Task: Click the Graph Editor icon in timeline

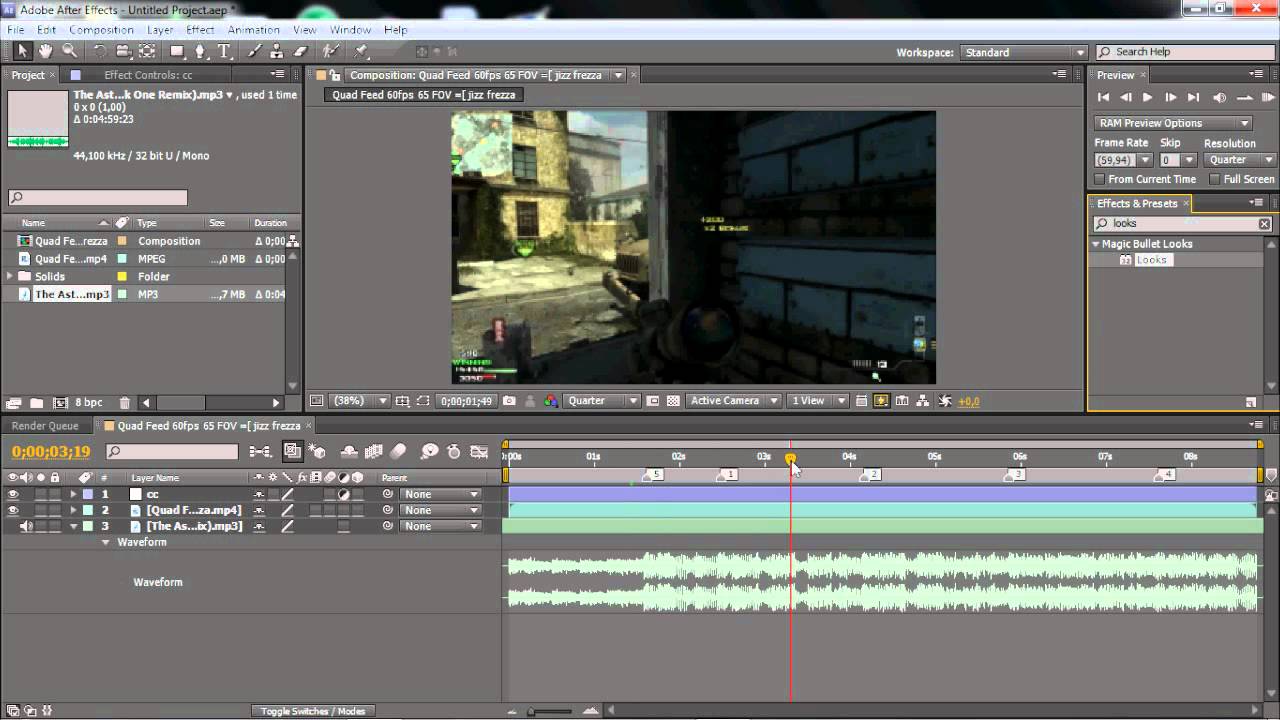Action: (479, 452)
